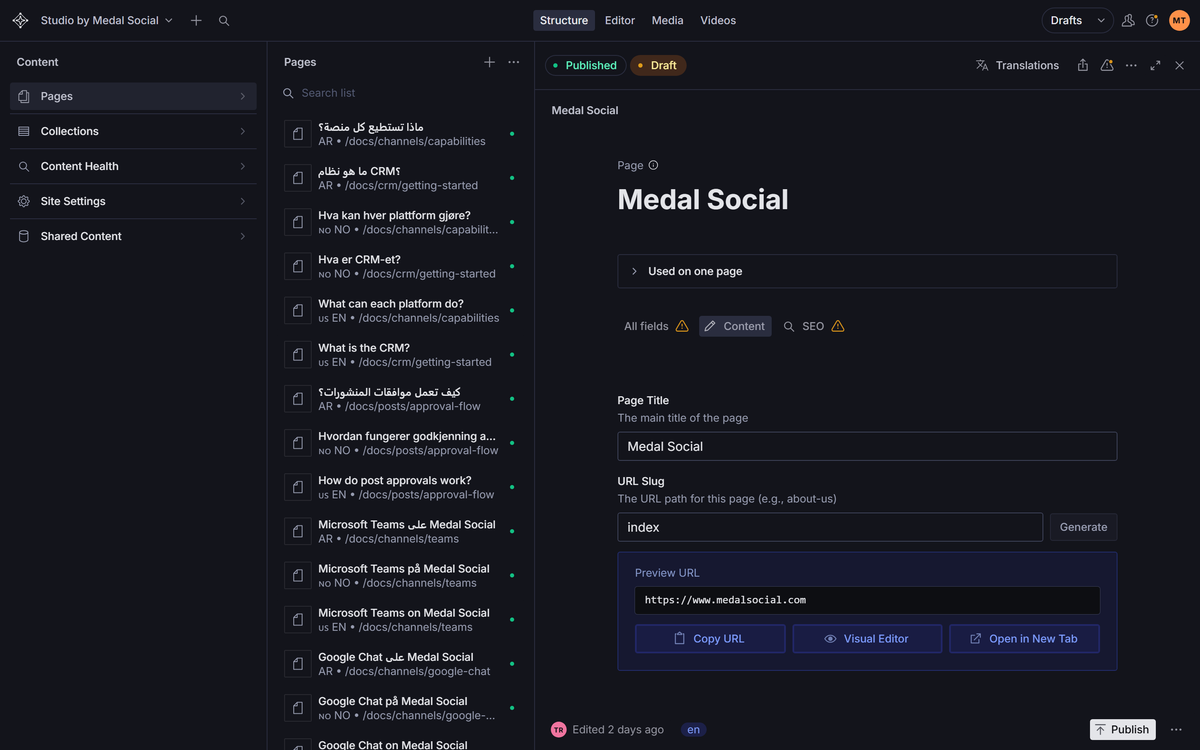Switch to the Draft version chip

point(658,65)
